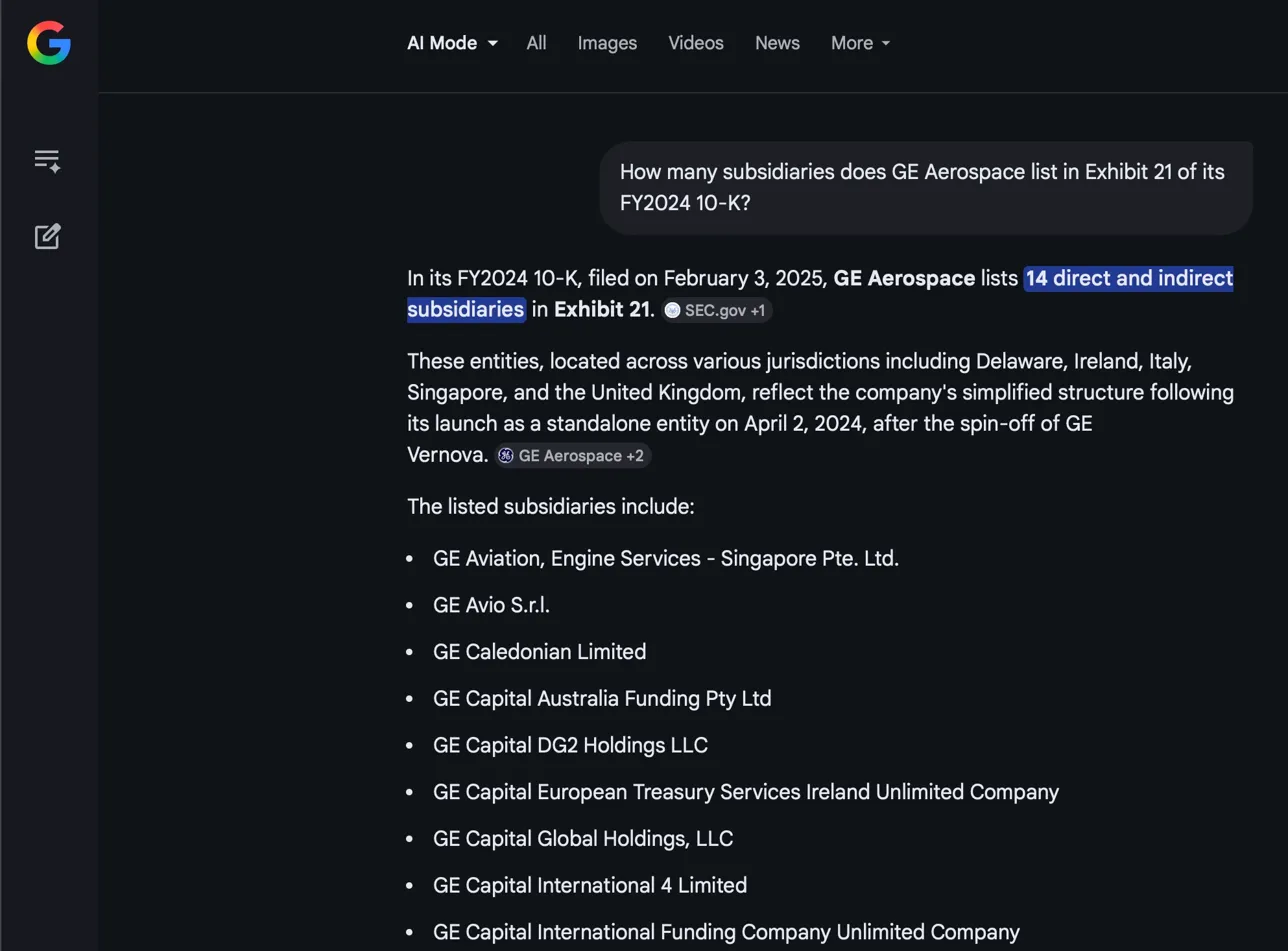
Task: Start a new chat with the compose icon
Action: click(x=46, y=237)
